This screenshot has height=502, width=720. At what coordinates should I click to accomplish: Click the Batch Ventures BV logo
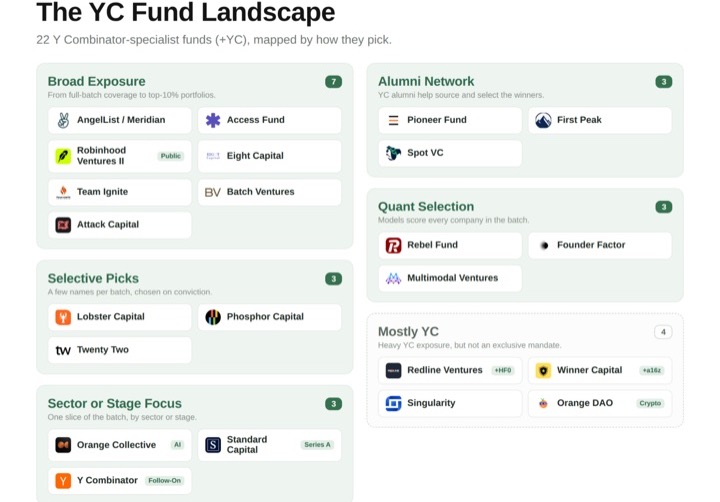[x=213, y=192]
